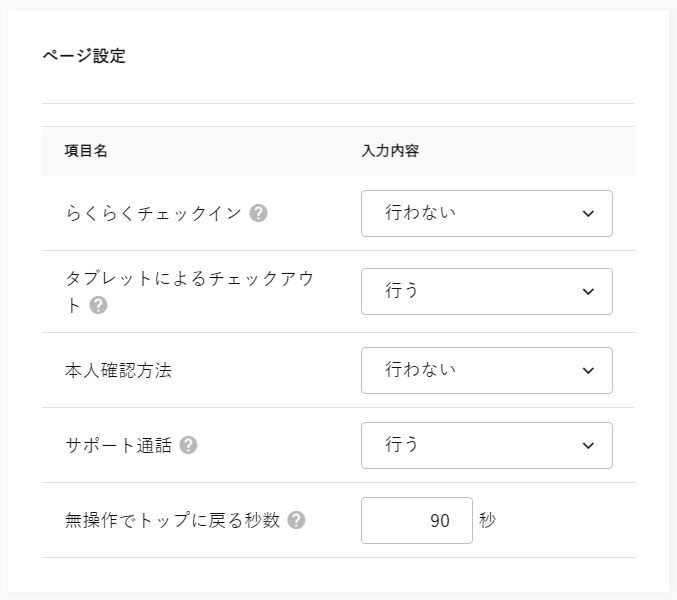Click the 秒 unit label
This screenshot has height=600, width=677.
[x=487, y=520]
